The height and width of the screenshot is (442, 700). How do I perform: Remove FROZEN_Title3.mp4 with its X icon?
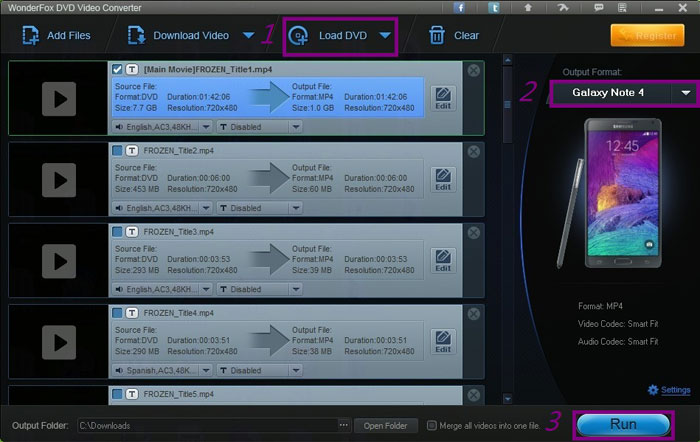[474, 233]
